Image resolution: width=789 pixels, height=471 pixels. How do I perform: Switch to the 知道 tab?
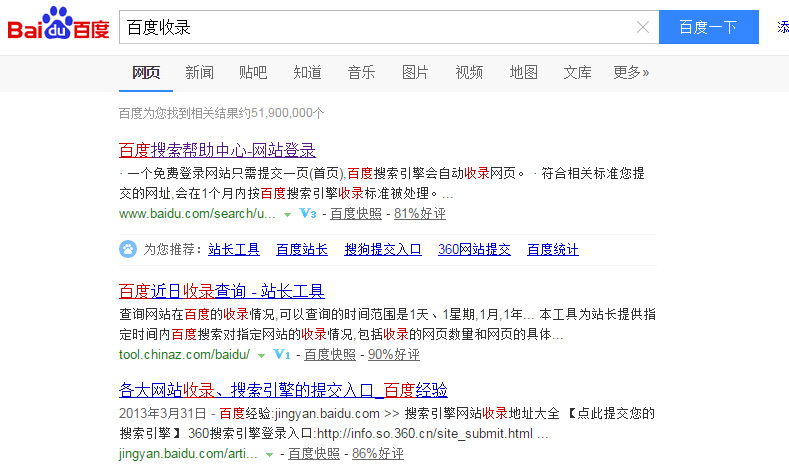click(307, 72)
